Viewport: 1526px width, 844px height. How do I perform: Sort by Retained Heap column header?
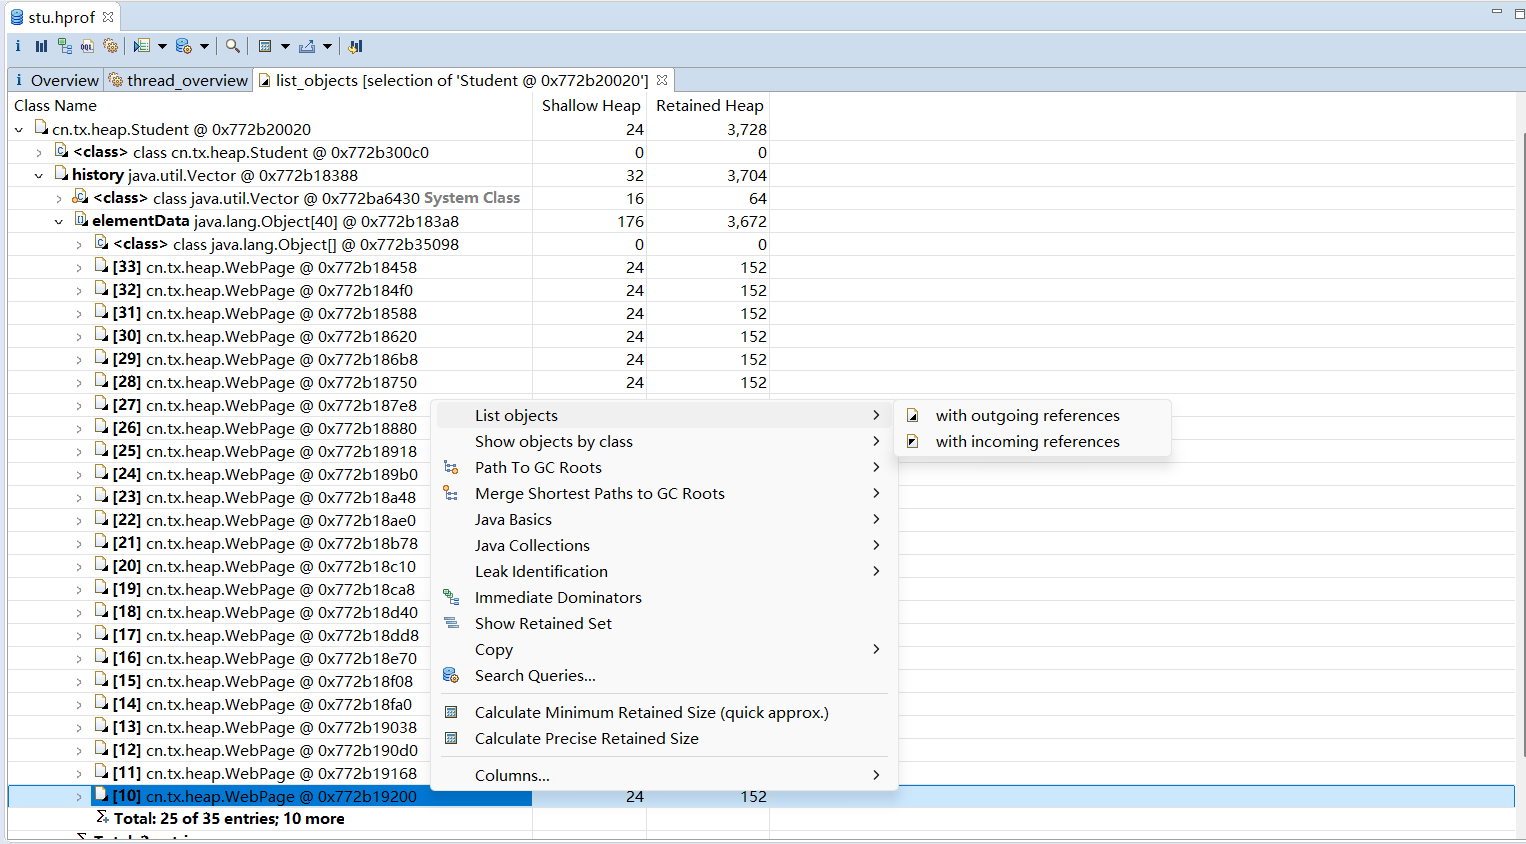709,105
